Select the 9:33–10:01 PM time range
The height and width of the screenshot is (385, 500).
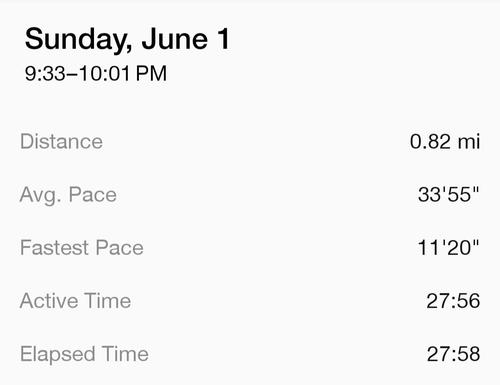pyautogui.click(x=96, y=73)
